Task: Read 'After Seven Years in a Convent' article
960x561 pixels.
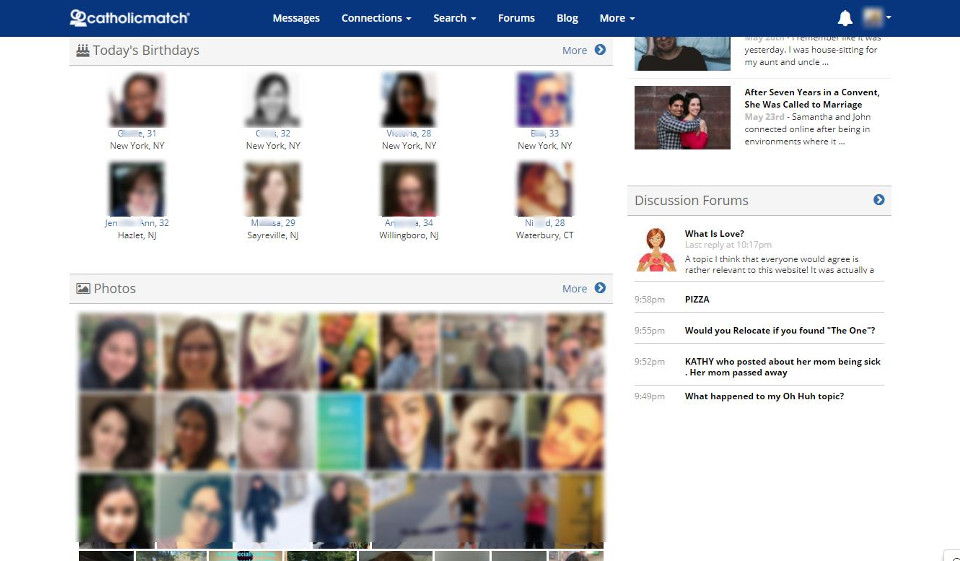Action: tap(811, 98)
